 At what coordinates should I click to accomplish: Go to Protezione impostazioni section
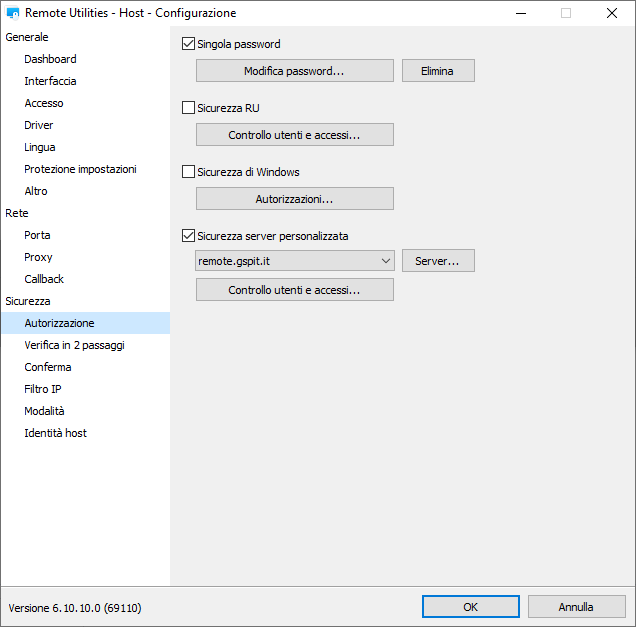pyautogui.click(x=80, y=169)
